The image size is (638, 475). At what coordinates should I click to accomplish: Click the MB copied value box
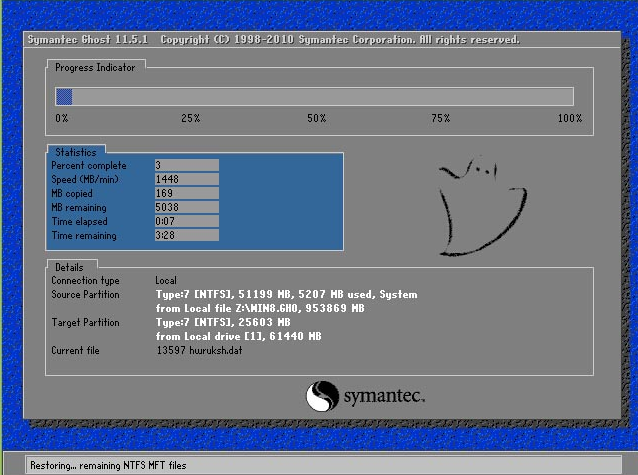coord(187,193)
